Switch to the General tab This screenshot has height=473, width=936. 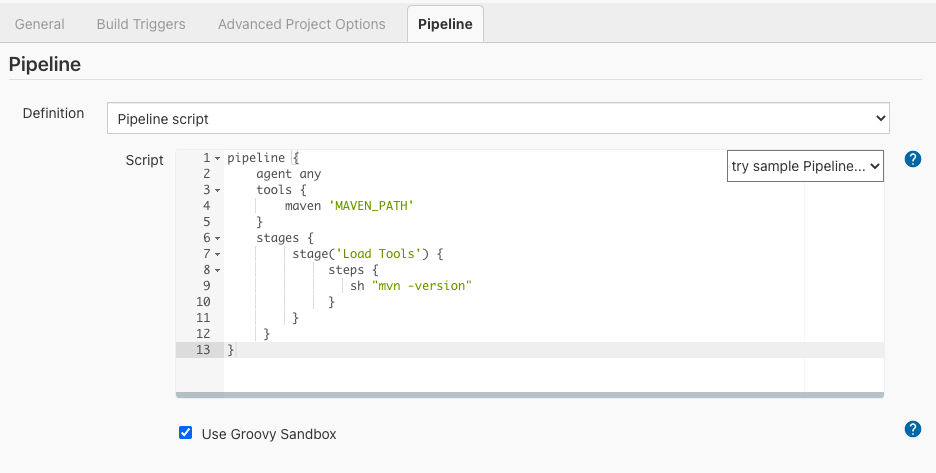40,24
